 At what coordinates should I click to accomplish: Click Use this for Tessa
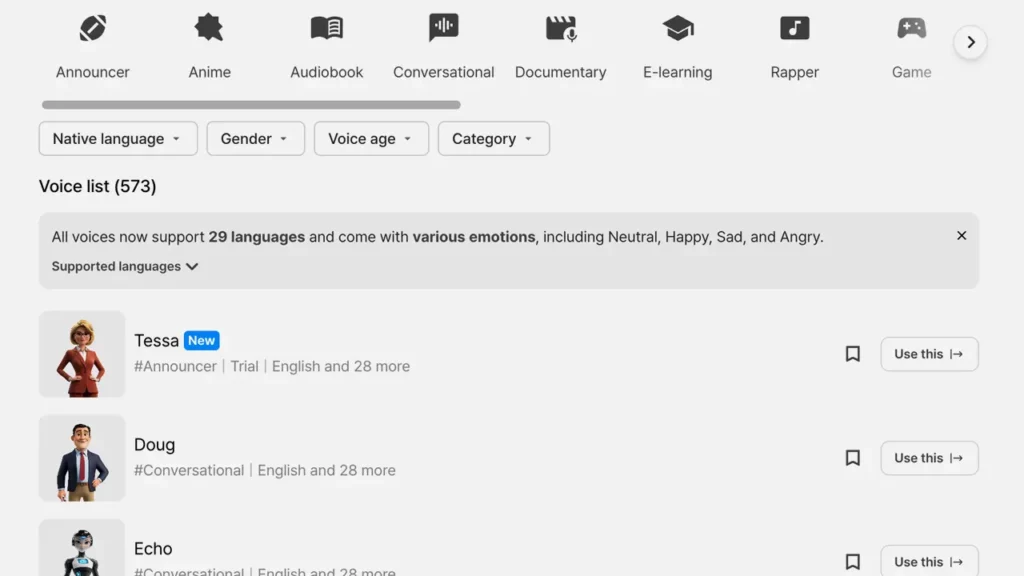pyautogui.click(x=929, y=354)
